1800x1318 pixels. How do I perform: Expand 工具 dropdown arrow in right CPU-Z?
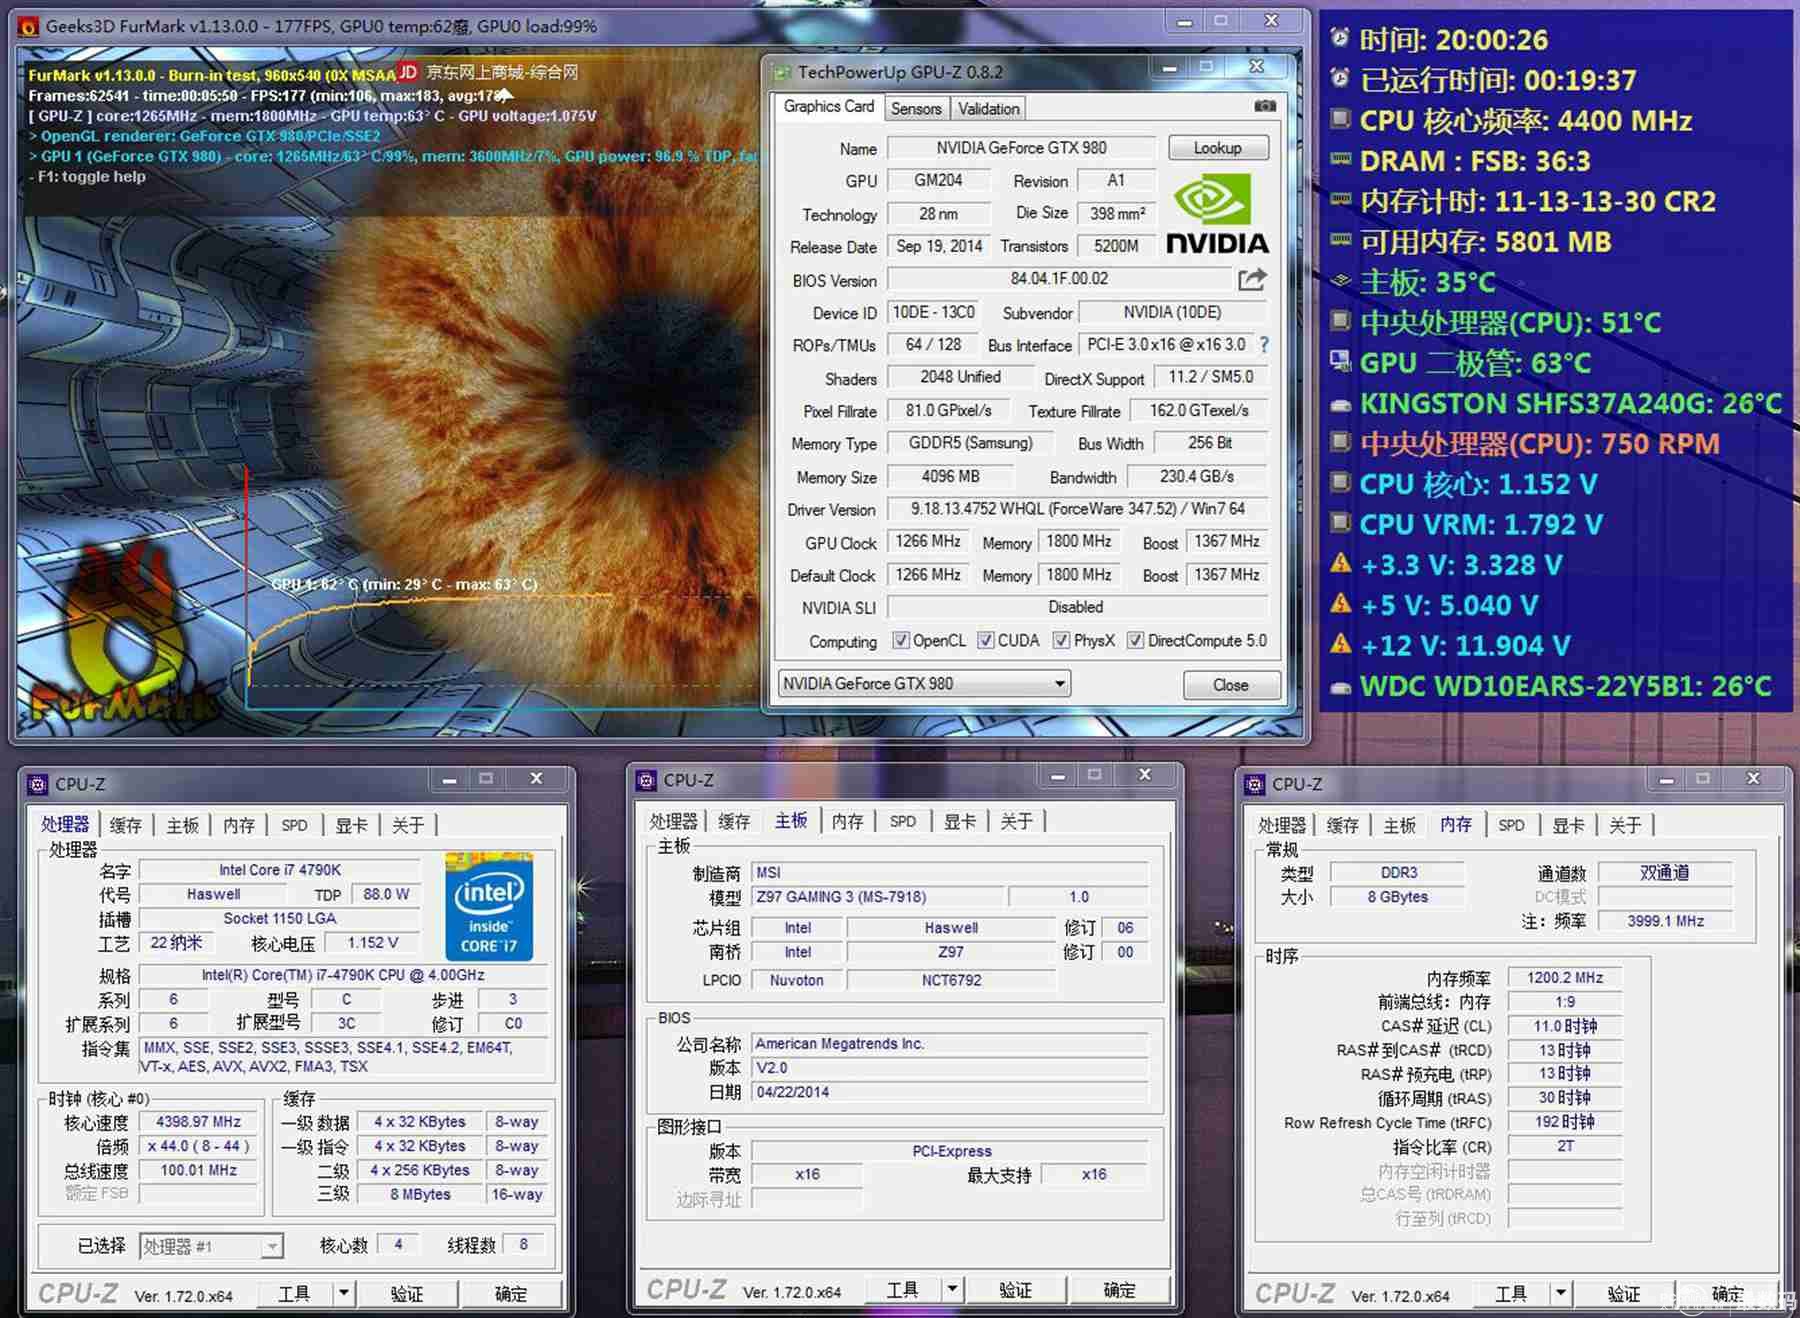click(1560, 1293)
